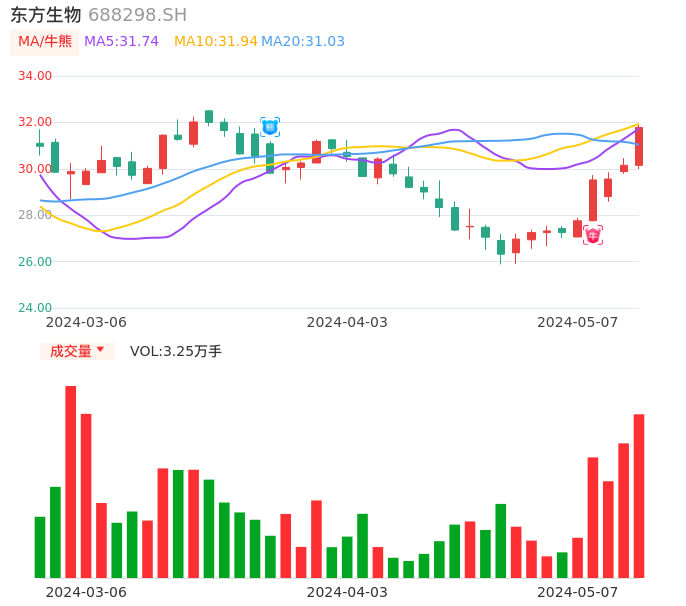Click the 24.00 price axis label

[x=35, y=308]
